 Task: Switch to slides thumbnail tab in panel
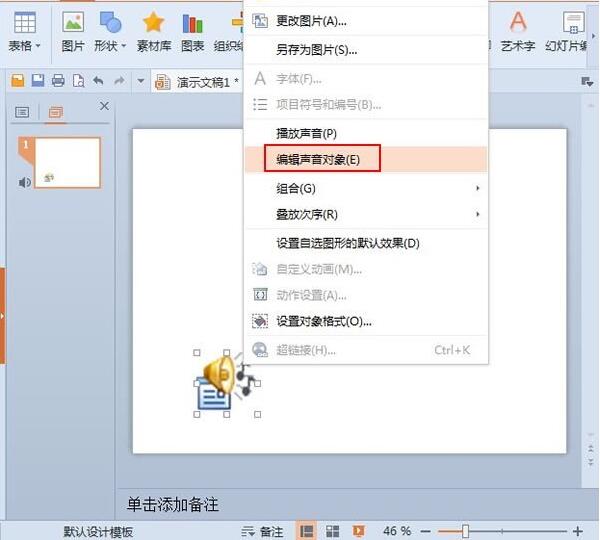(55, 112)
